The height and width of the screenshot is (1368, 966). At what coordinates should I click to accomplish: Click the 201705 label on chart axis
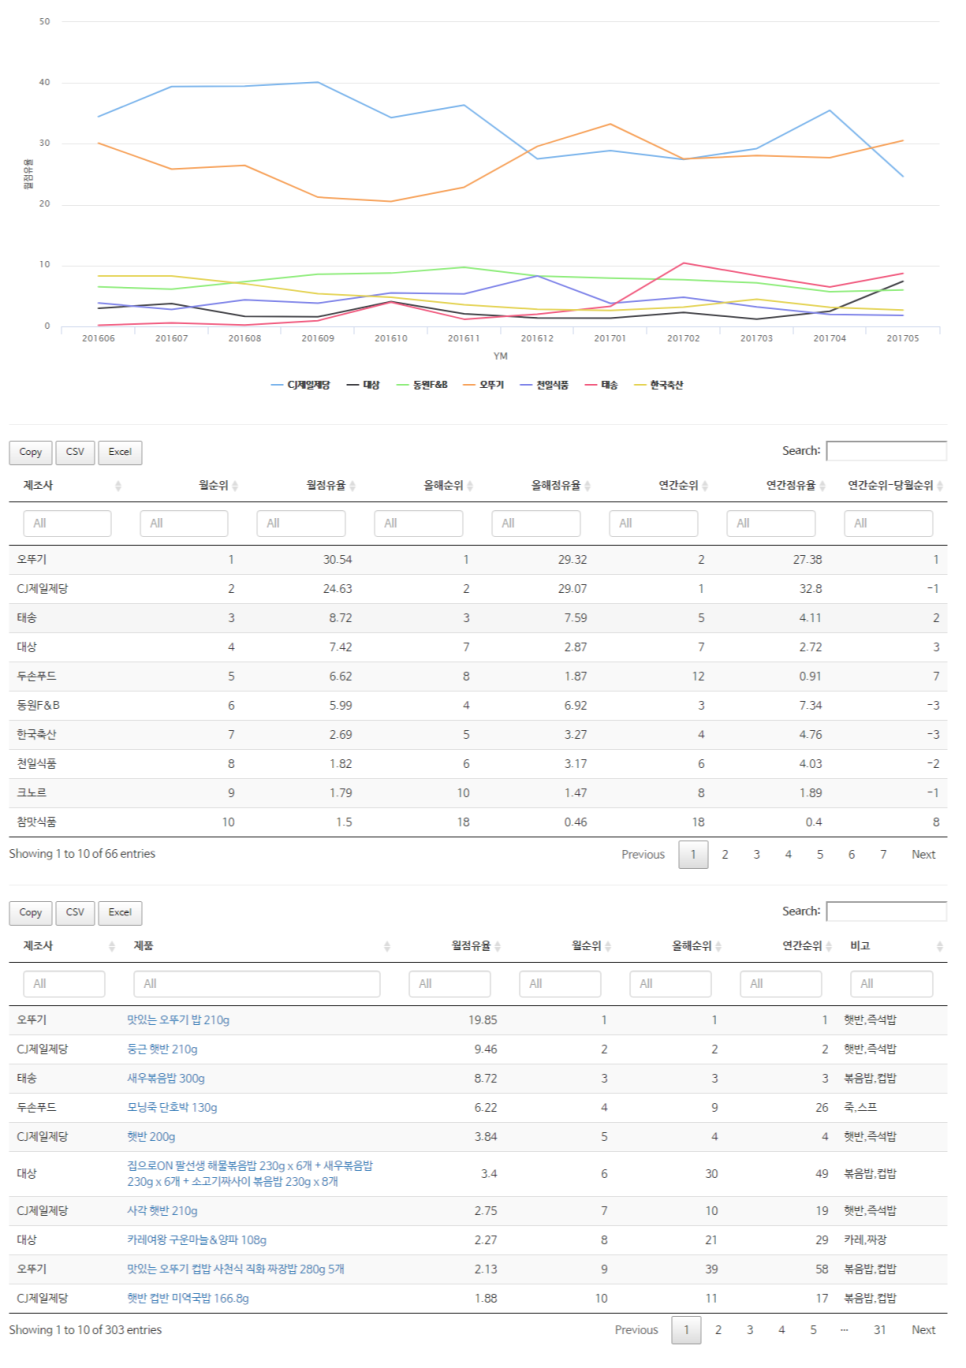click(903, 338)
